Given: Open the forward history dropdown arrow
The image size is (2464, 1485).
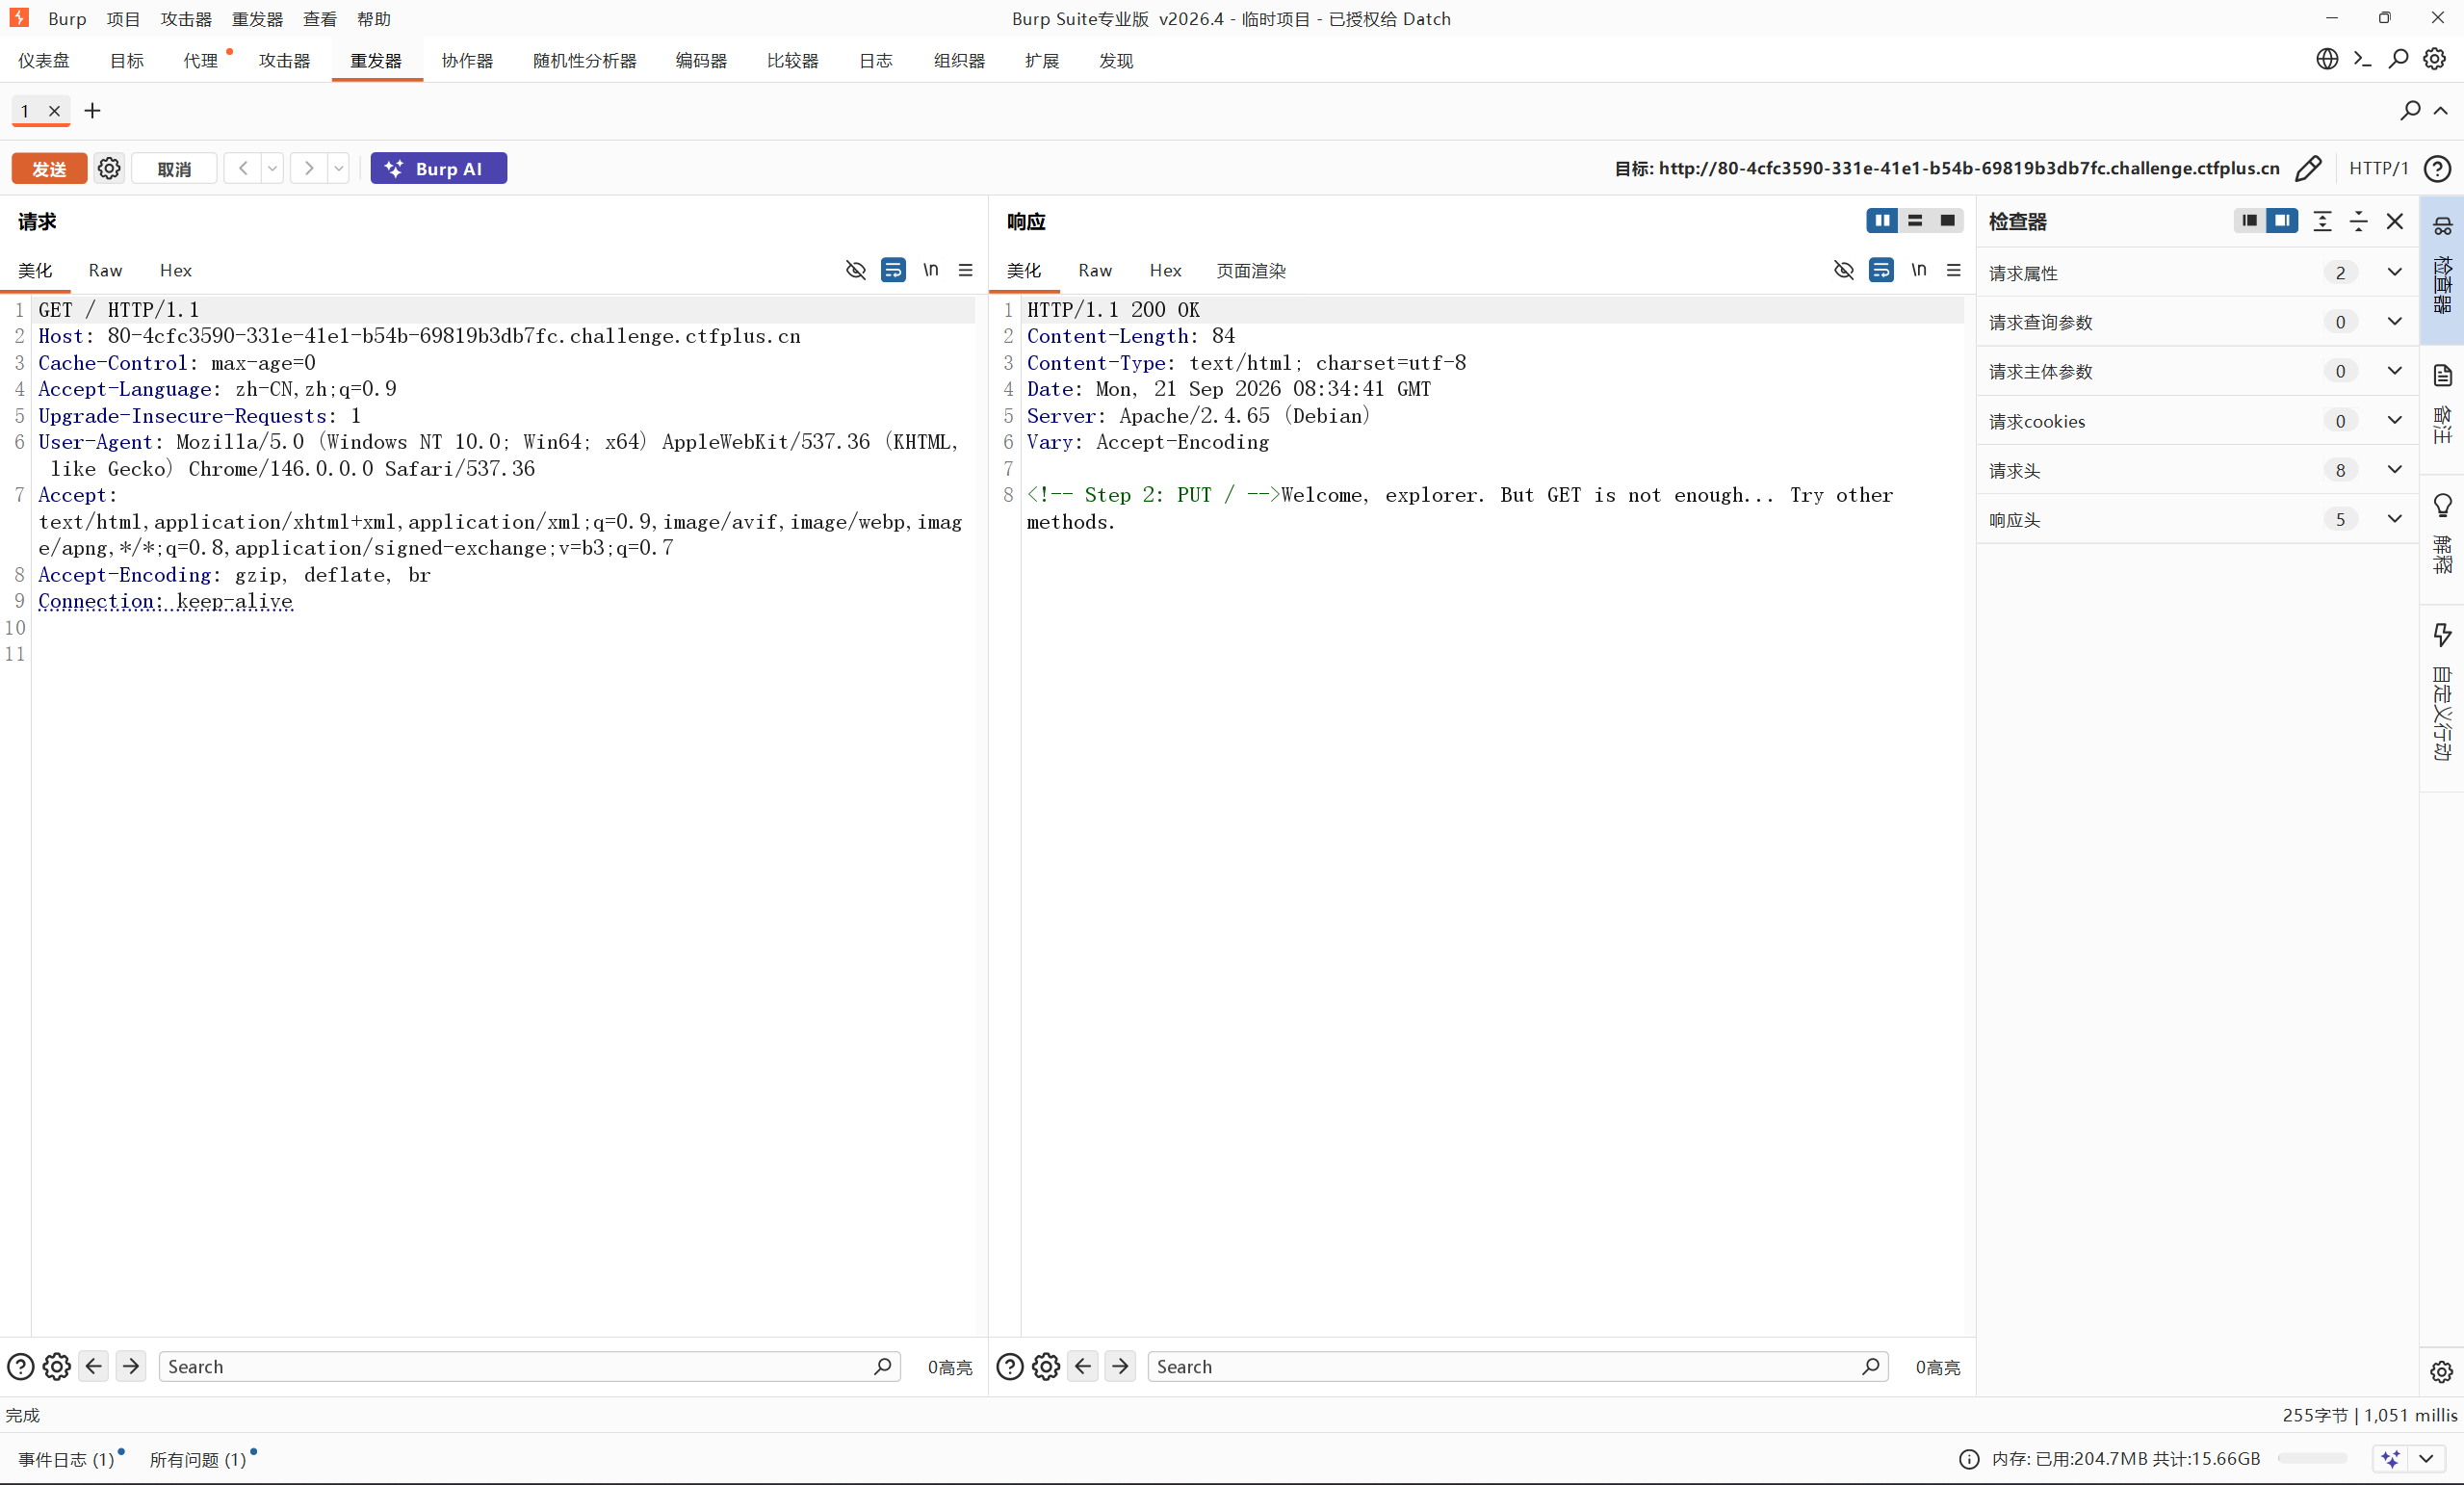Looking at the screenshot, I should coord(339,168).
